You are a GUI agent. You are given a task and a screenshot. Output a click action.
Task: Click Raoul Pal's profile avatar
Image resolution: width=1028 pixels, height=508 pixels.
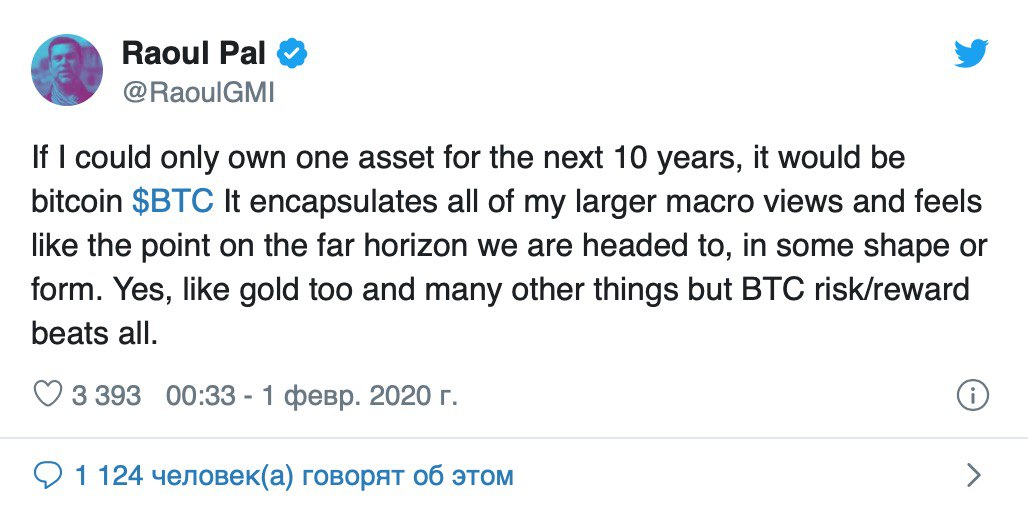click(x=68, y=69)
